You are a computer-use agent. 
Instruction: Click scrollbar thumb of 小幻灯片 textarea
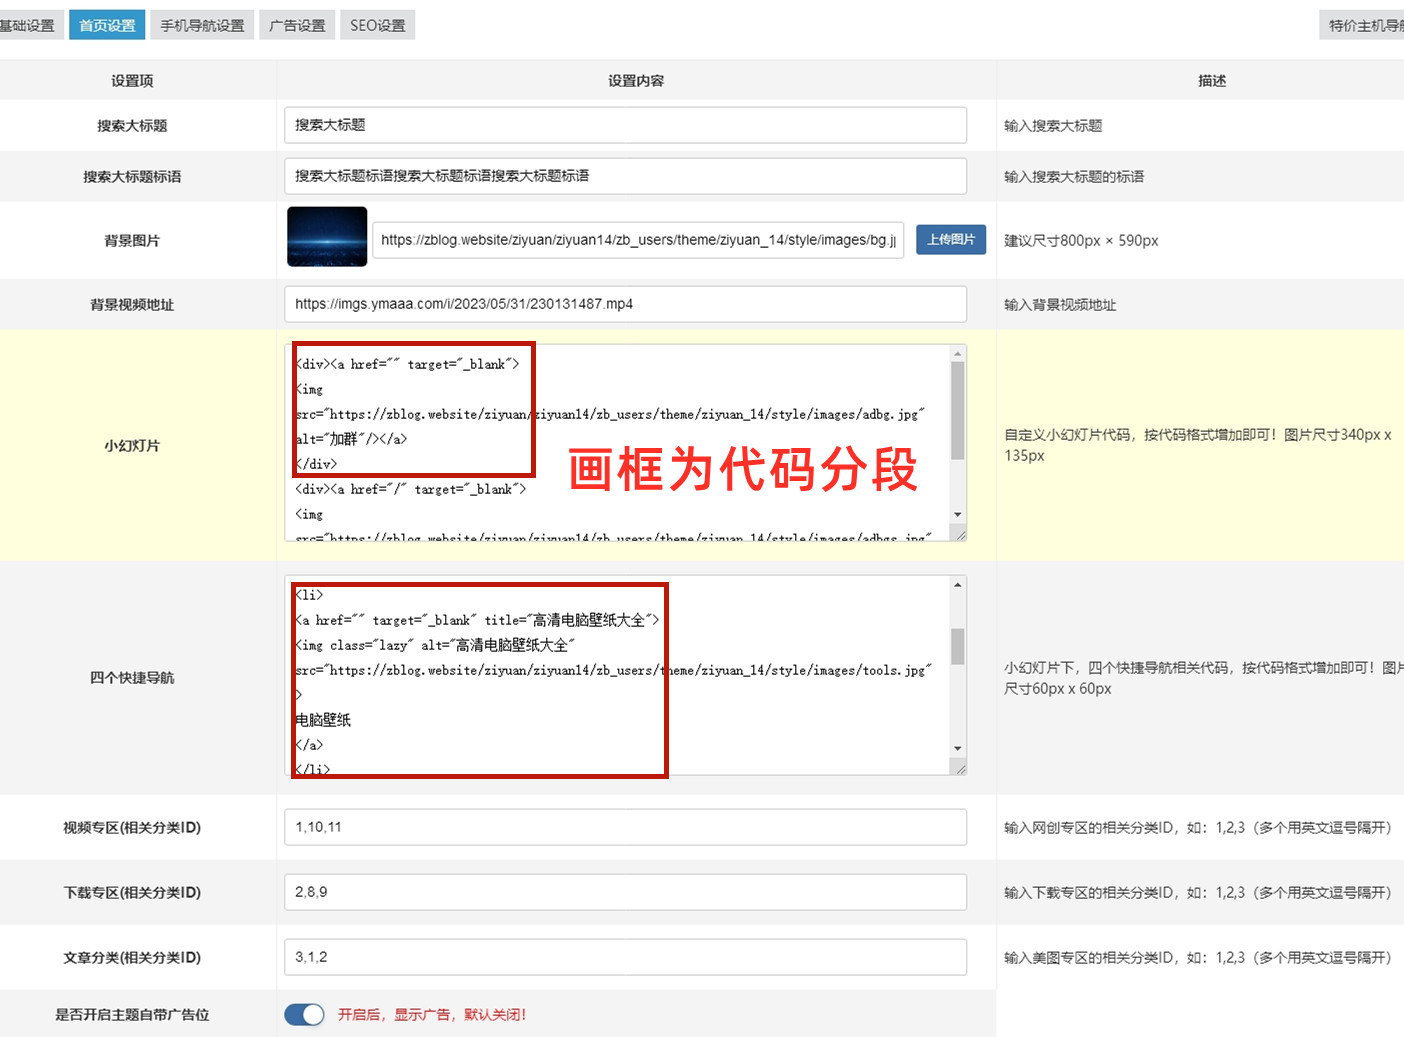(958, 411)
